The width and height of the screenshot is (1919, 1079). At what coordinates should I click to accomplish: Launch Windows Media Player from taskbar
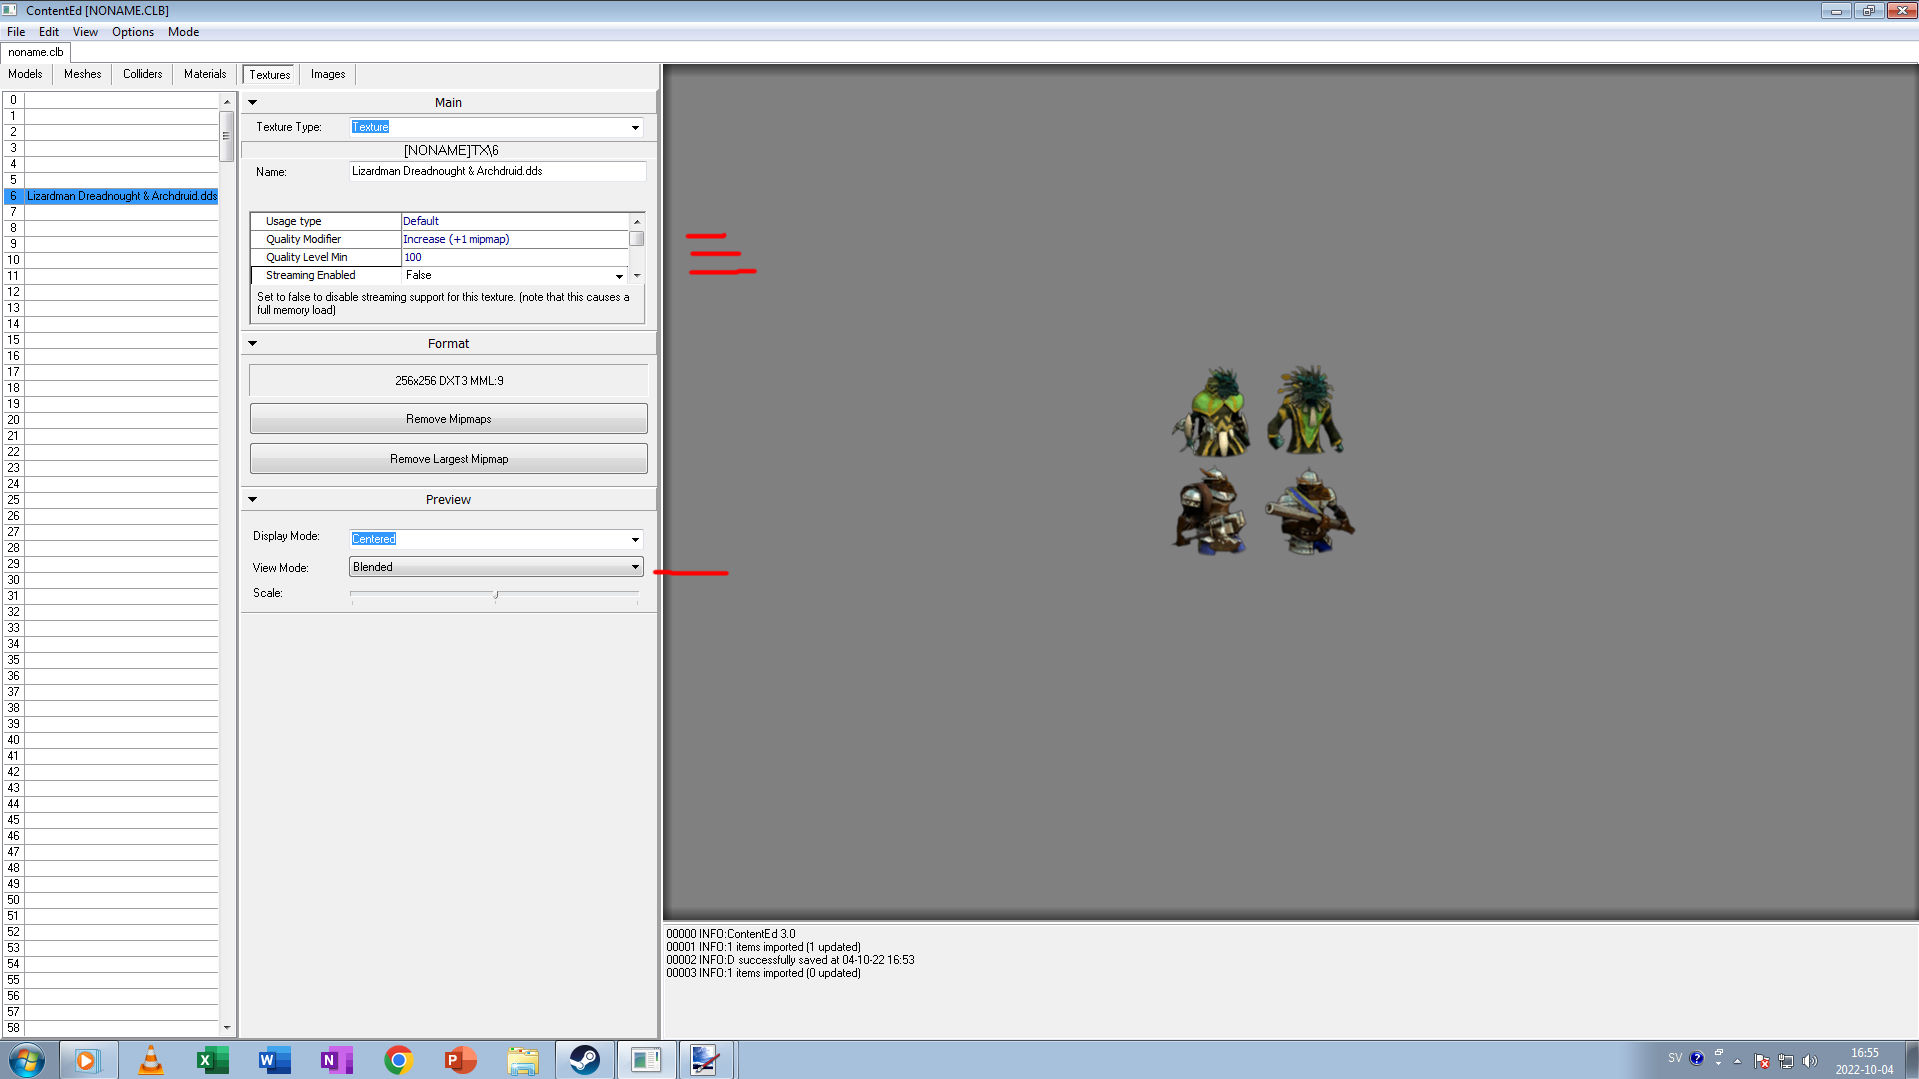[x=88, y=1060]
